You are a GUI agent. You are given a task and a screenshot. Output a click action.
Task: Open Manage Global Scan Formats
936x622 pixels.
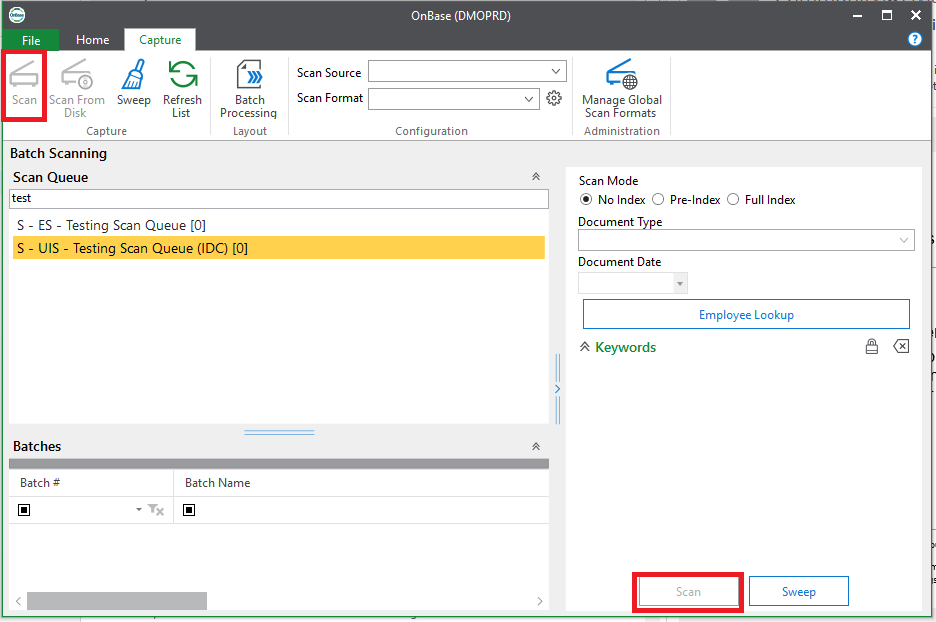621,88
